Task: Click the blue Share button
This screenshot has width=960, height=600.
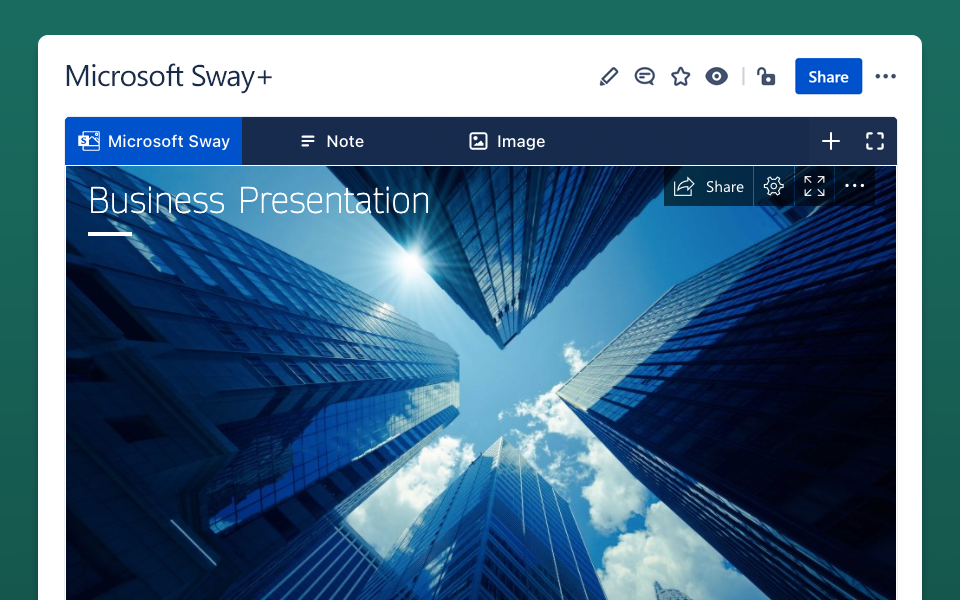Action: click(x=828, y=77)
